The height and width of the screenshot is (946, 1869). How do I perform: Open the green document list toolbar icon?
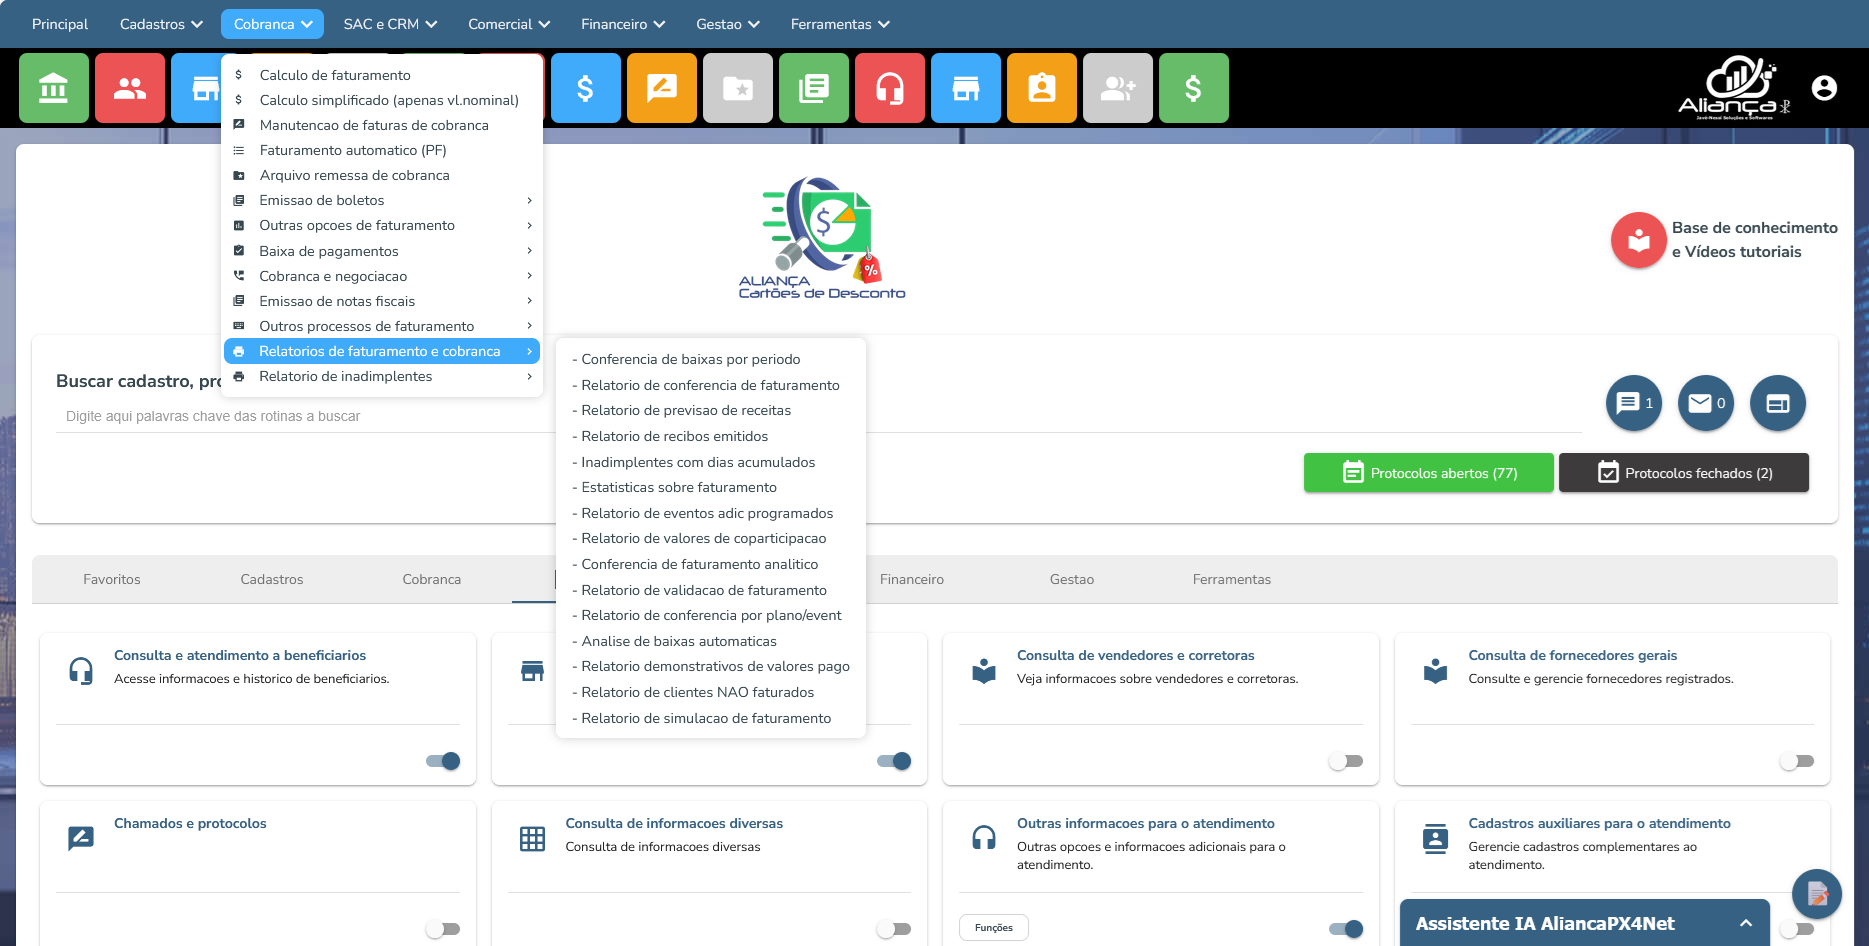point(814,88)
